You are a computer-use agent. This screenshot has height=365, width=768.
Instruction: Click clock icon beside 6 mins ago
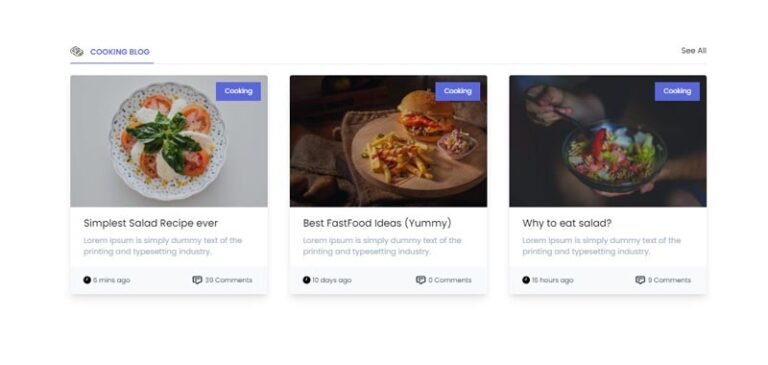point(87,280)
